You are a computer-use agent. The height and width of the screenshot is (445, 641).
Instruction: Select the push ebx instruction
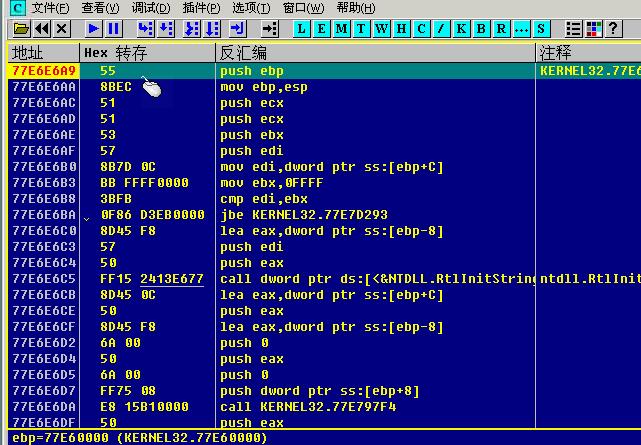(x=252, y=135)
